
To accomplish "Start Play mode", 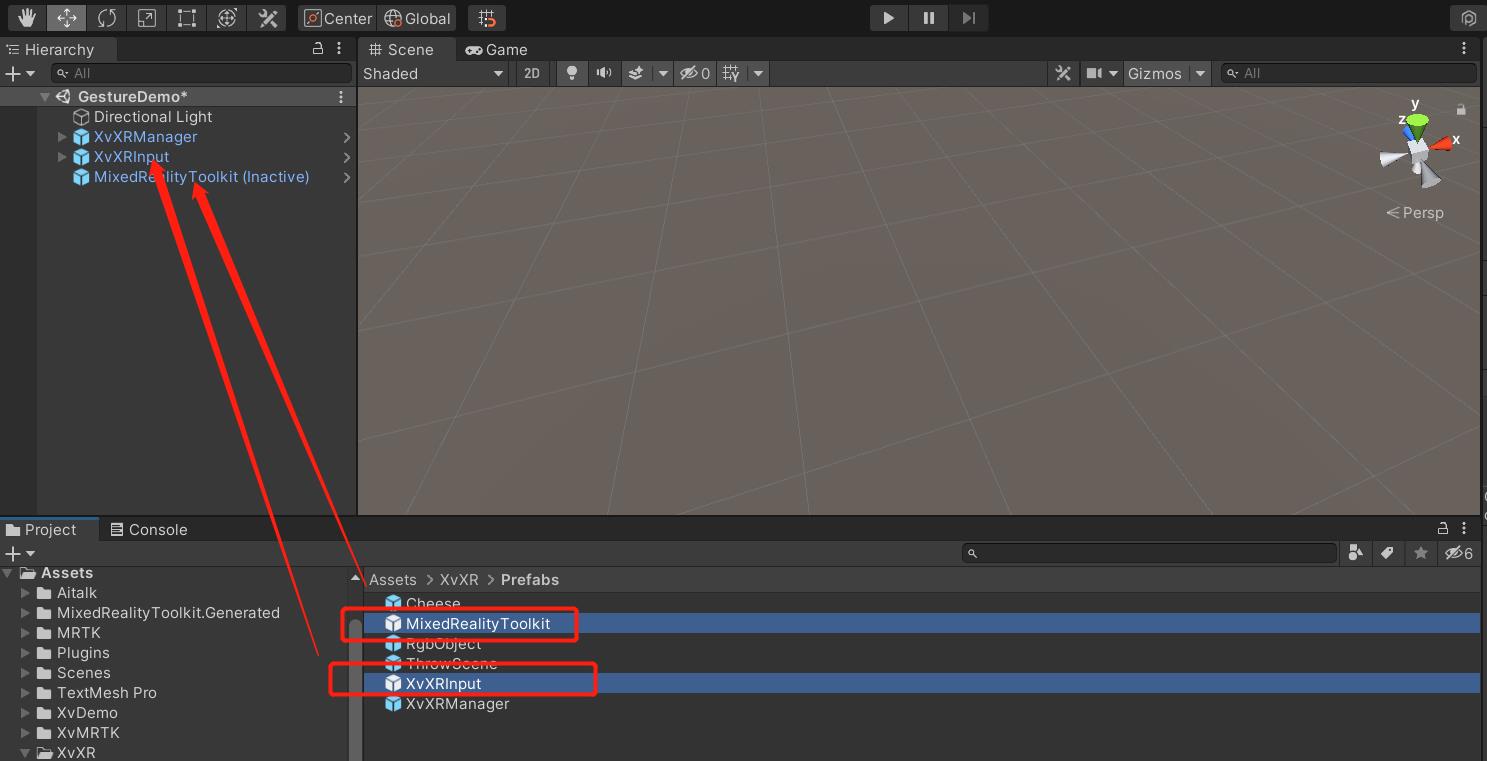I will pos(888,18).
